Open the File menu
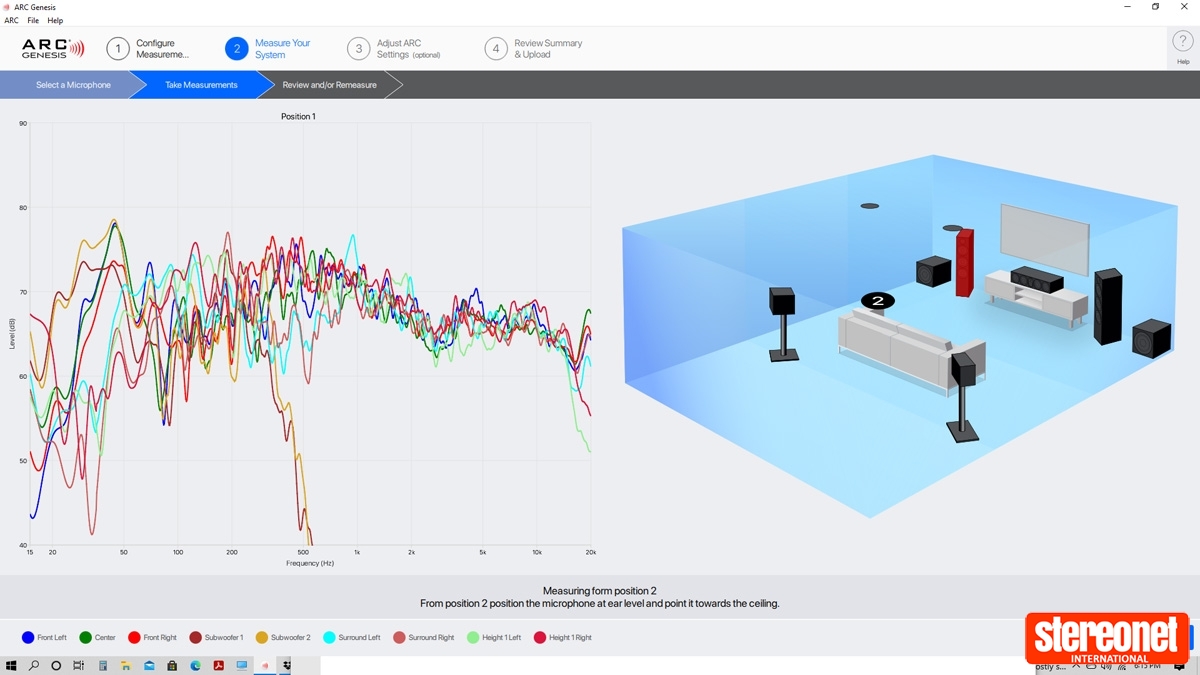Image resolution: width=1200 pixels, height=675 pixels. pos(33,20)
